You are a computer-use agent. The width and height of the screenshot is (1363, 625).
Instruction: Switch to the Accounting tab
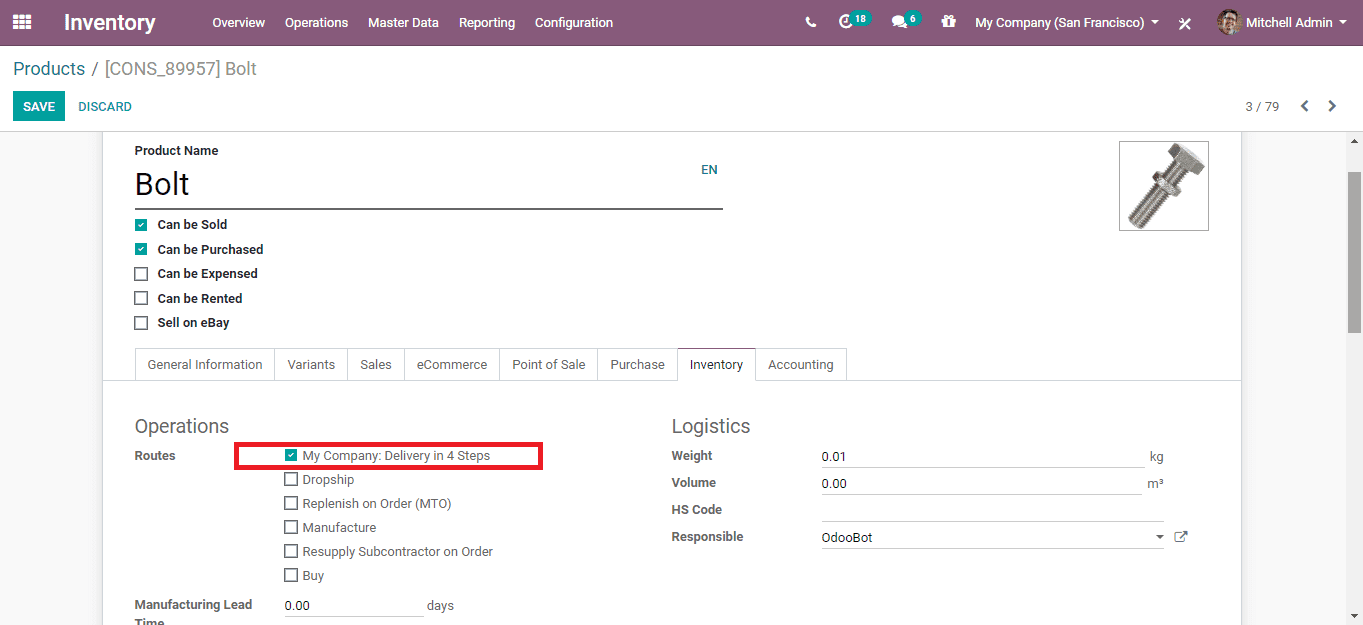pos(800,365)
